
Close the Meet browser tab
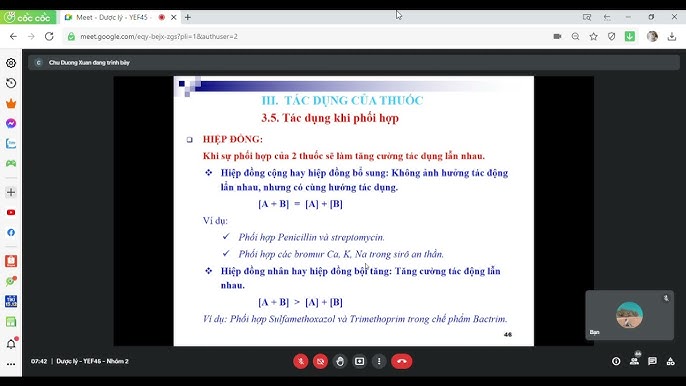tap(174, 17)
